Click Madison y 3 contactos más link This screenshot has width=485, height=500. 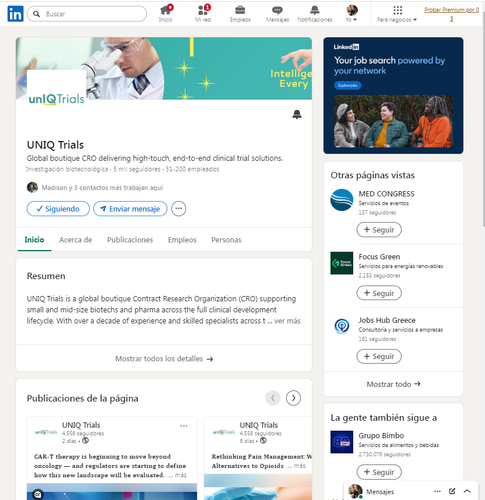[102, 187]
